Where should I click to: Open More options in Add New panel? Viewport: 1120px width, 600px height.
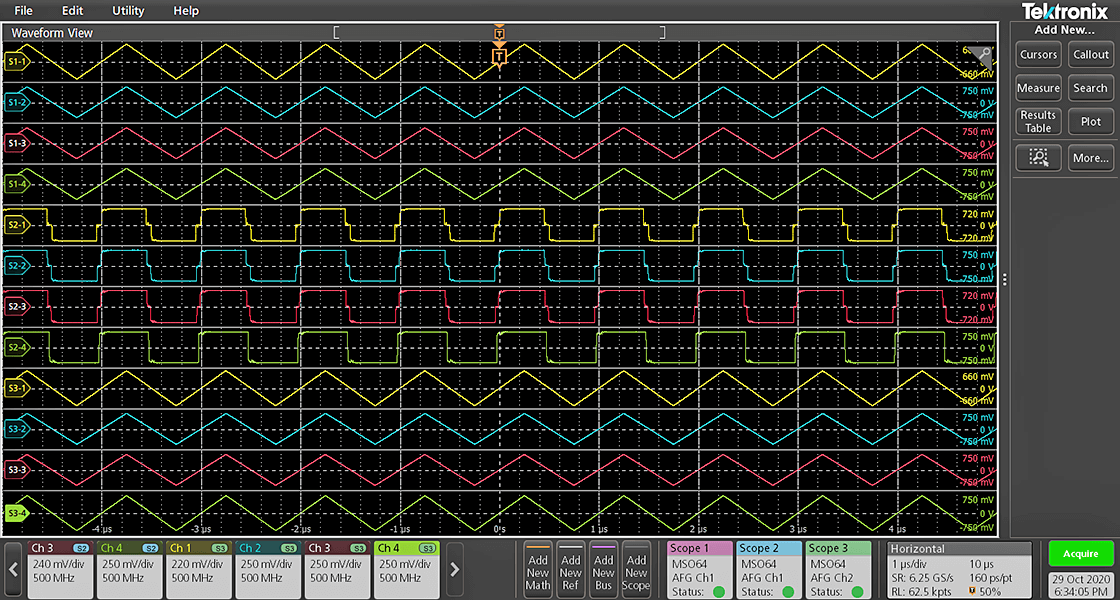coord(1092,157)
